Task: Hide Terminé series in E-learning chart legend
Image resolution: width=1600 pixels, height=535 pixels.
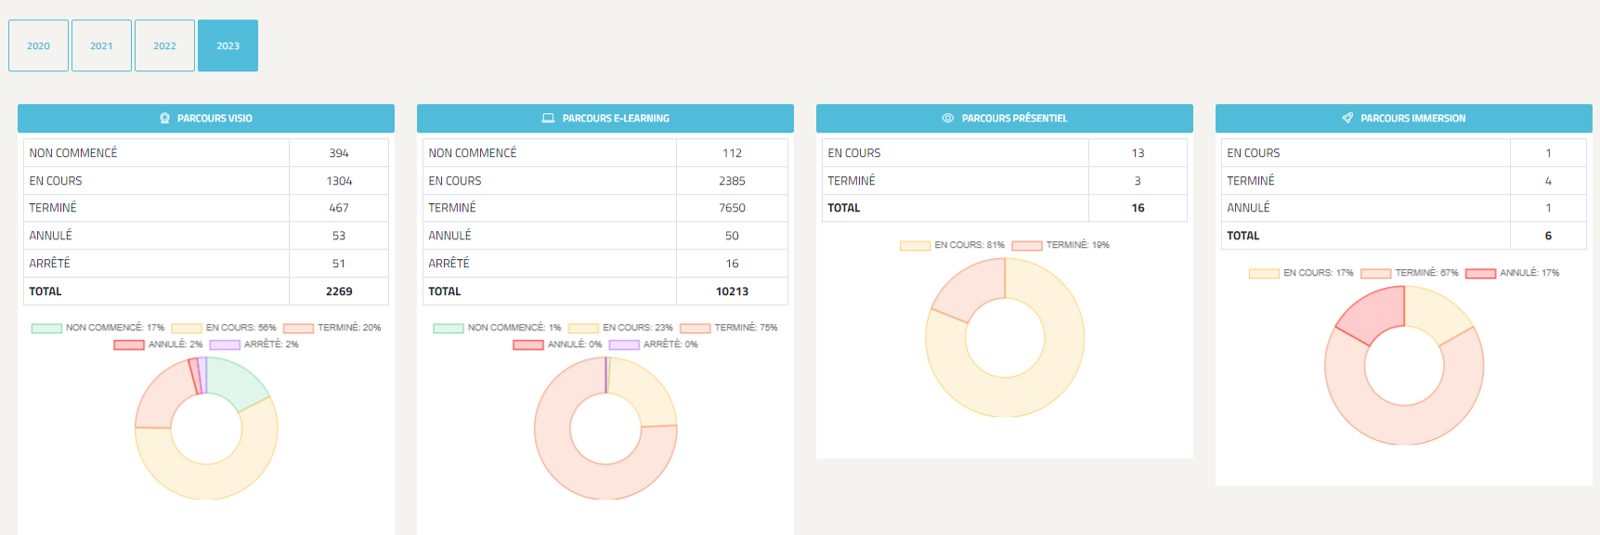Action: pyautogui.click(x=729, y=328)
